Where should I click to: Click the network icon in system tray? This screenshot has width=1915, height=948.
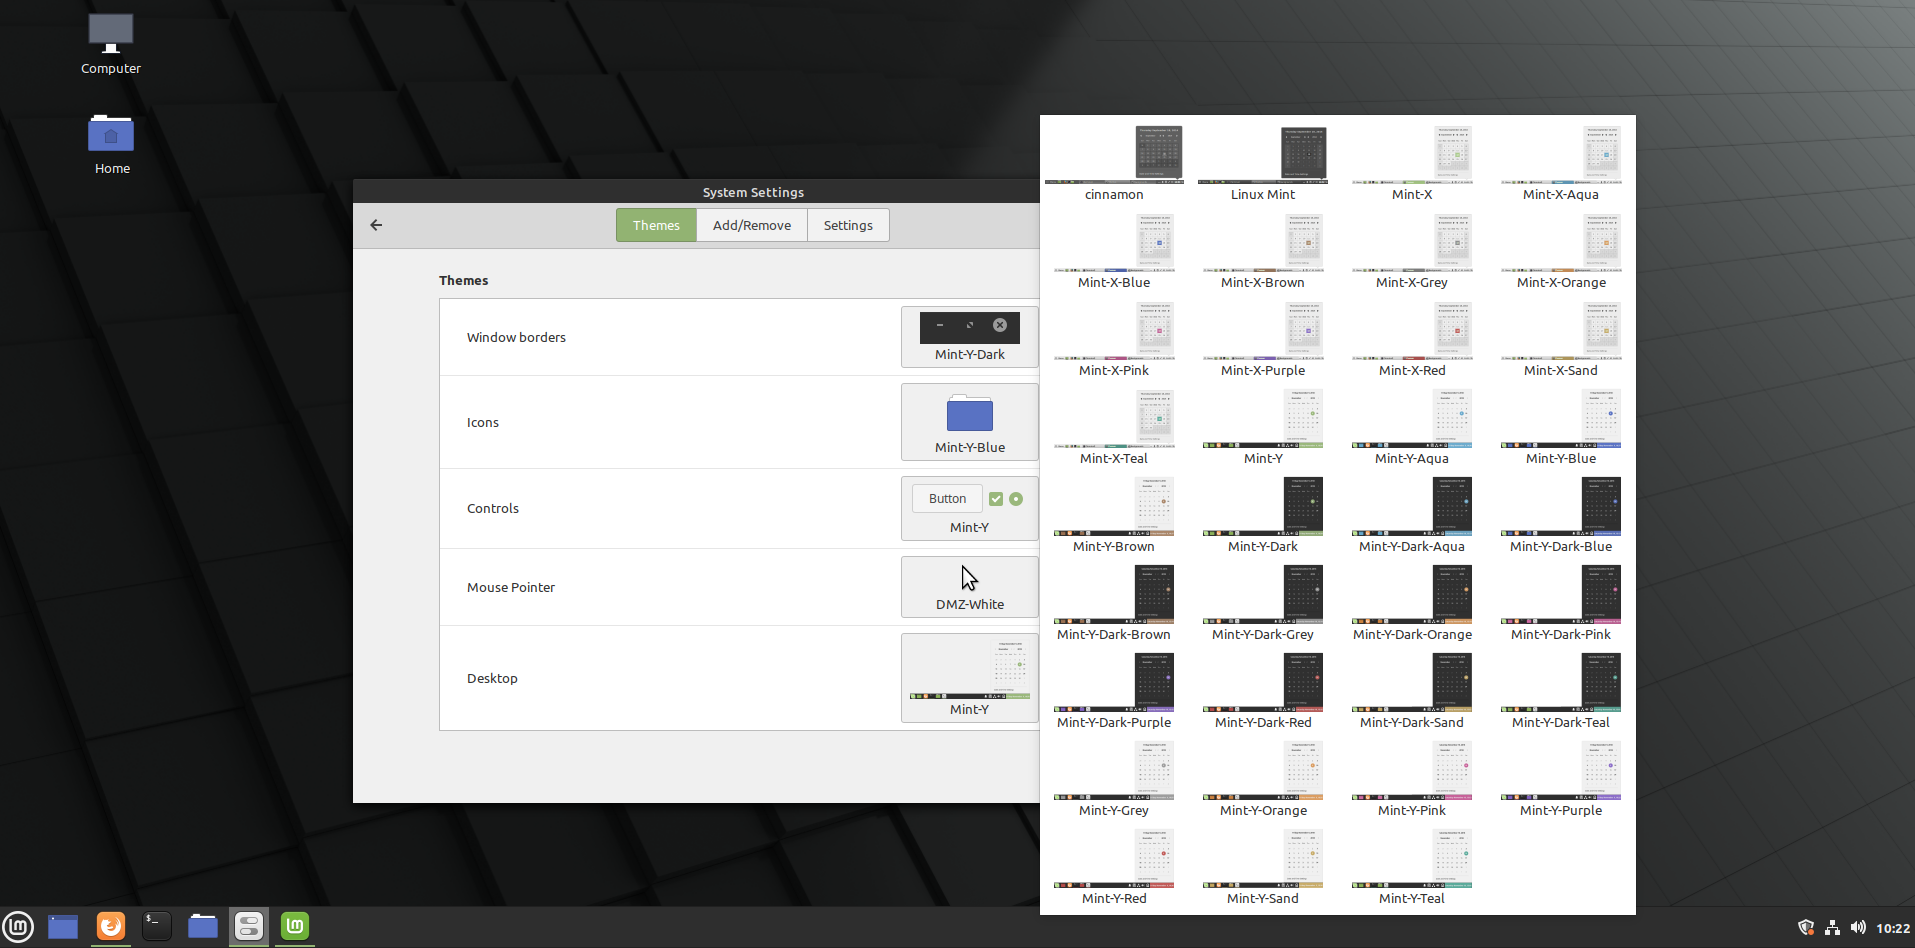click(x=1832, y=928)
